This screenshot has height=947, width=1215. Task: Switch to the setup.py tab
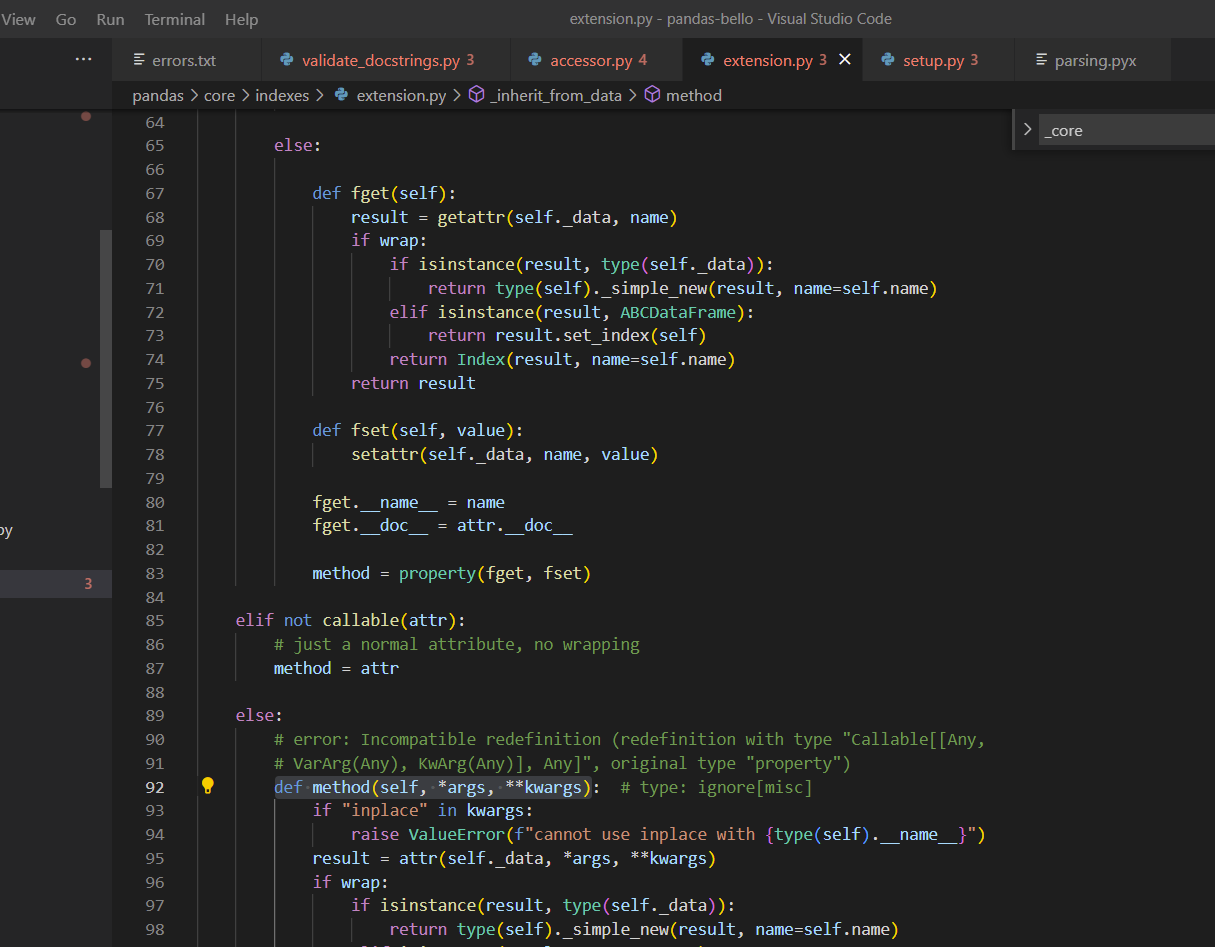(x=939, y=60)
